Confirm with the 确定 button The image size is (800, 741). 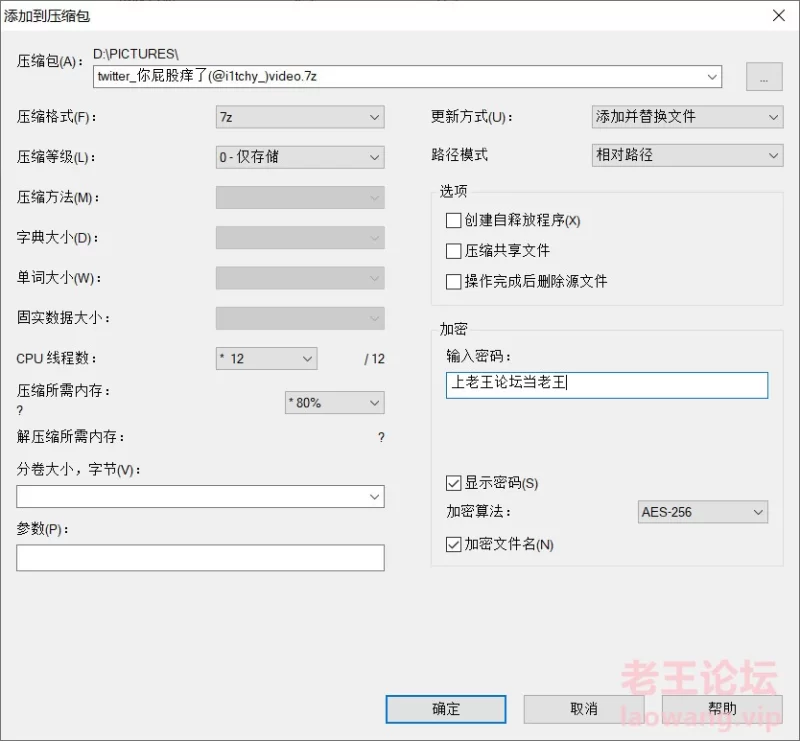click(446, 709)
